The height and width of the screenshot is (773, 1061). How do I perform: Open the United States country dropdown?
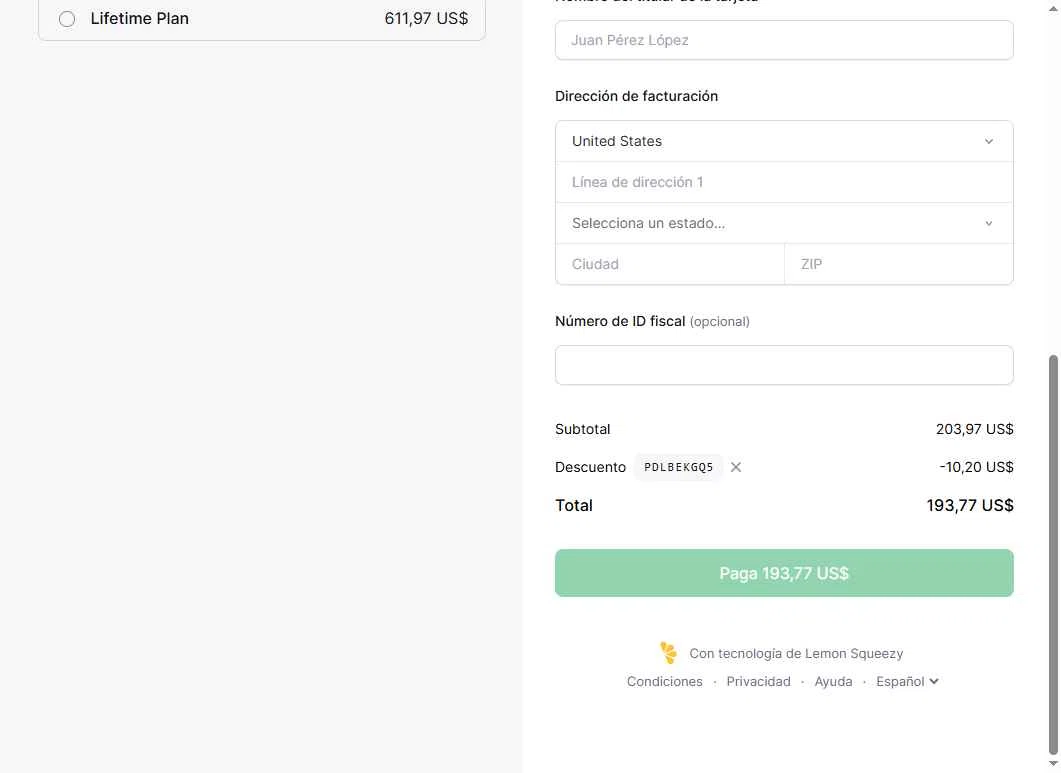(784, 141)
